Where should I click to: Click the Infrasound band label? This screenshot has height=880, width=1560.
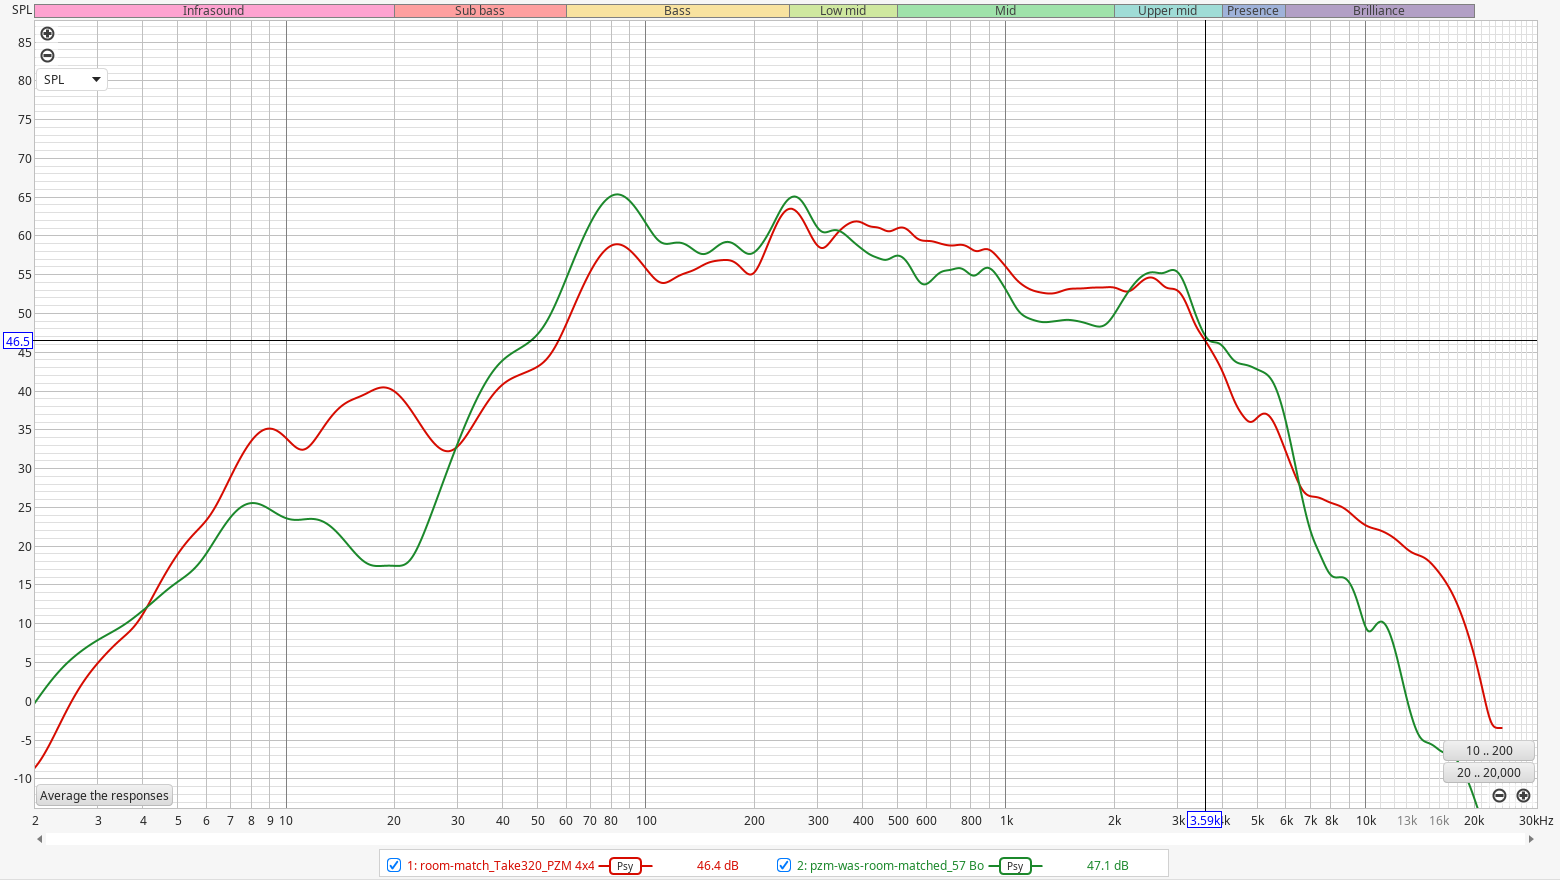click(x=213, y=11)
